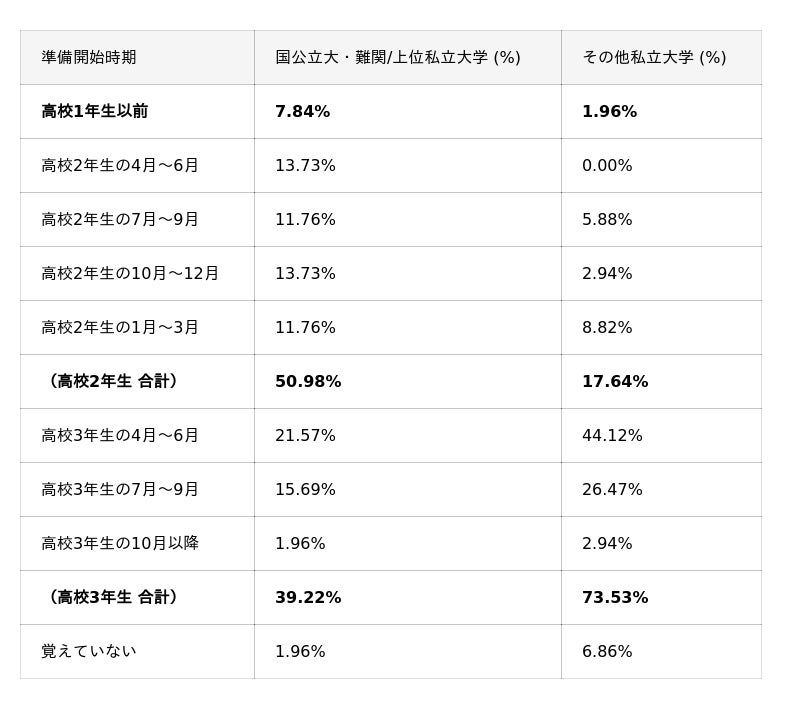Image resolution: width=800 pixels, height=709 pixels.
Task: Click the 国公立大・難関/上位私立大学 (%) header
Action: point(398,58)
